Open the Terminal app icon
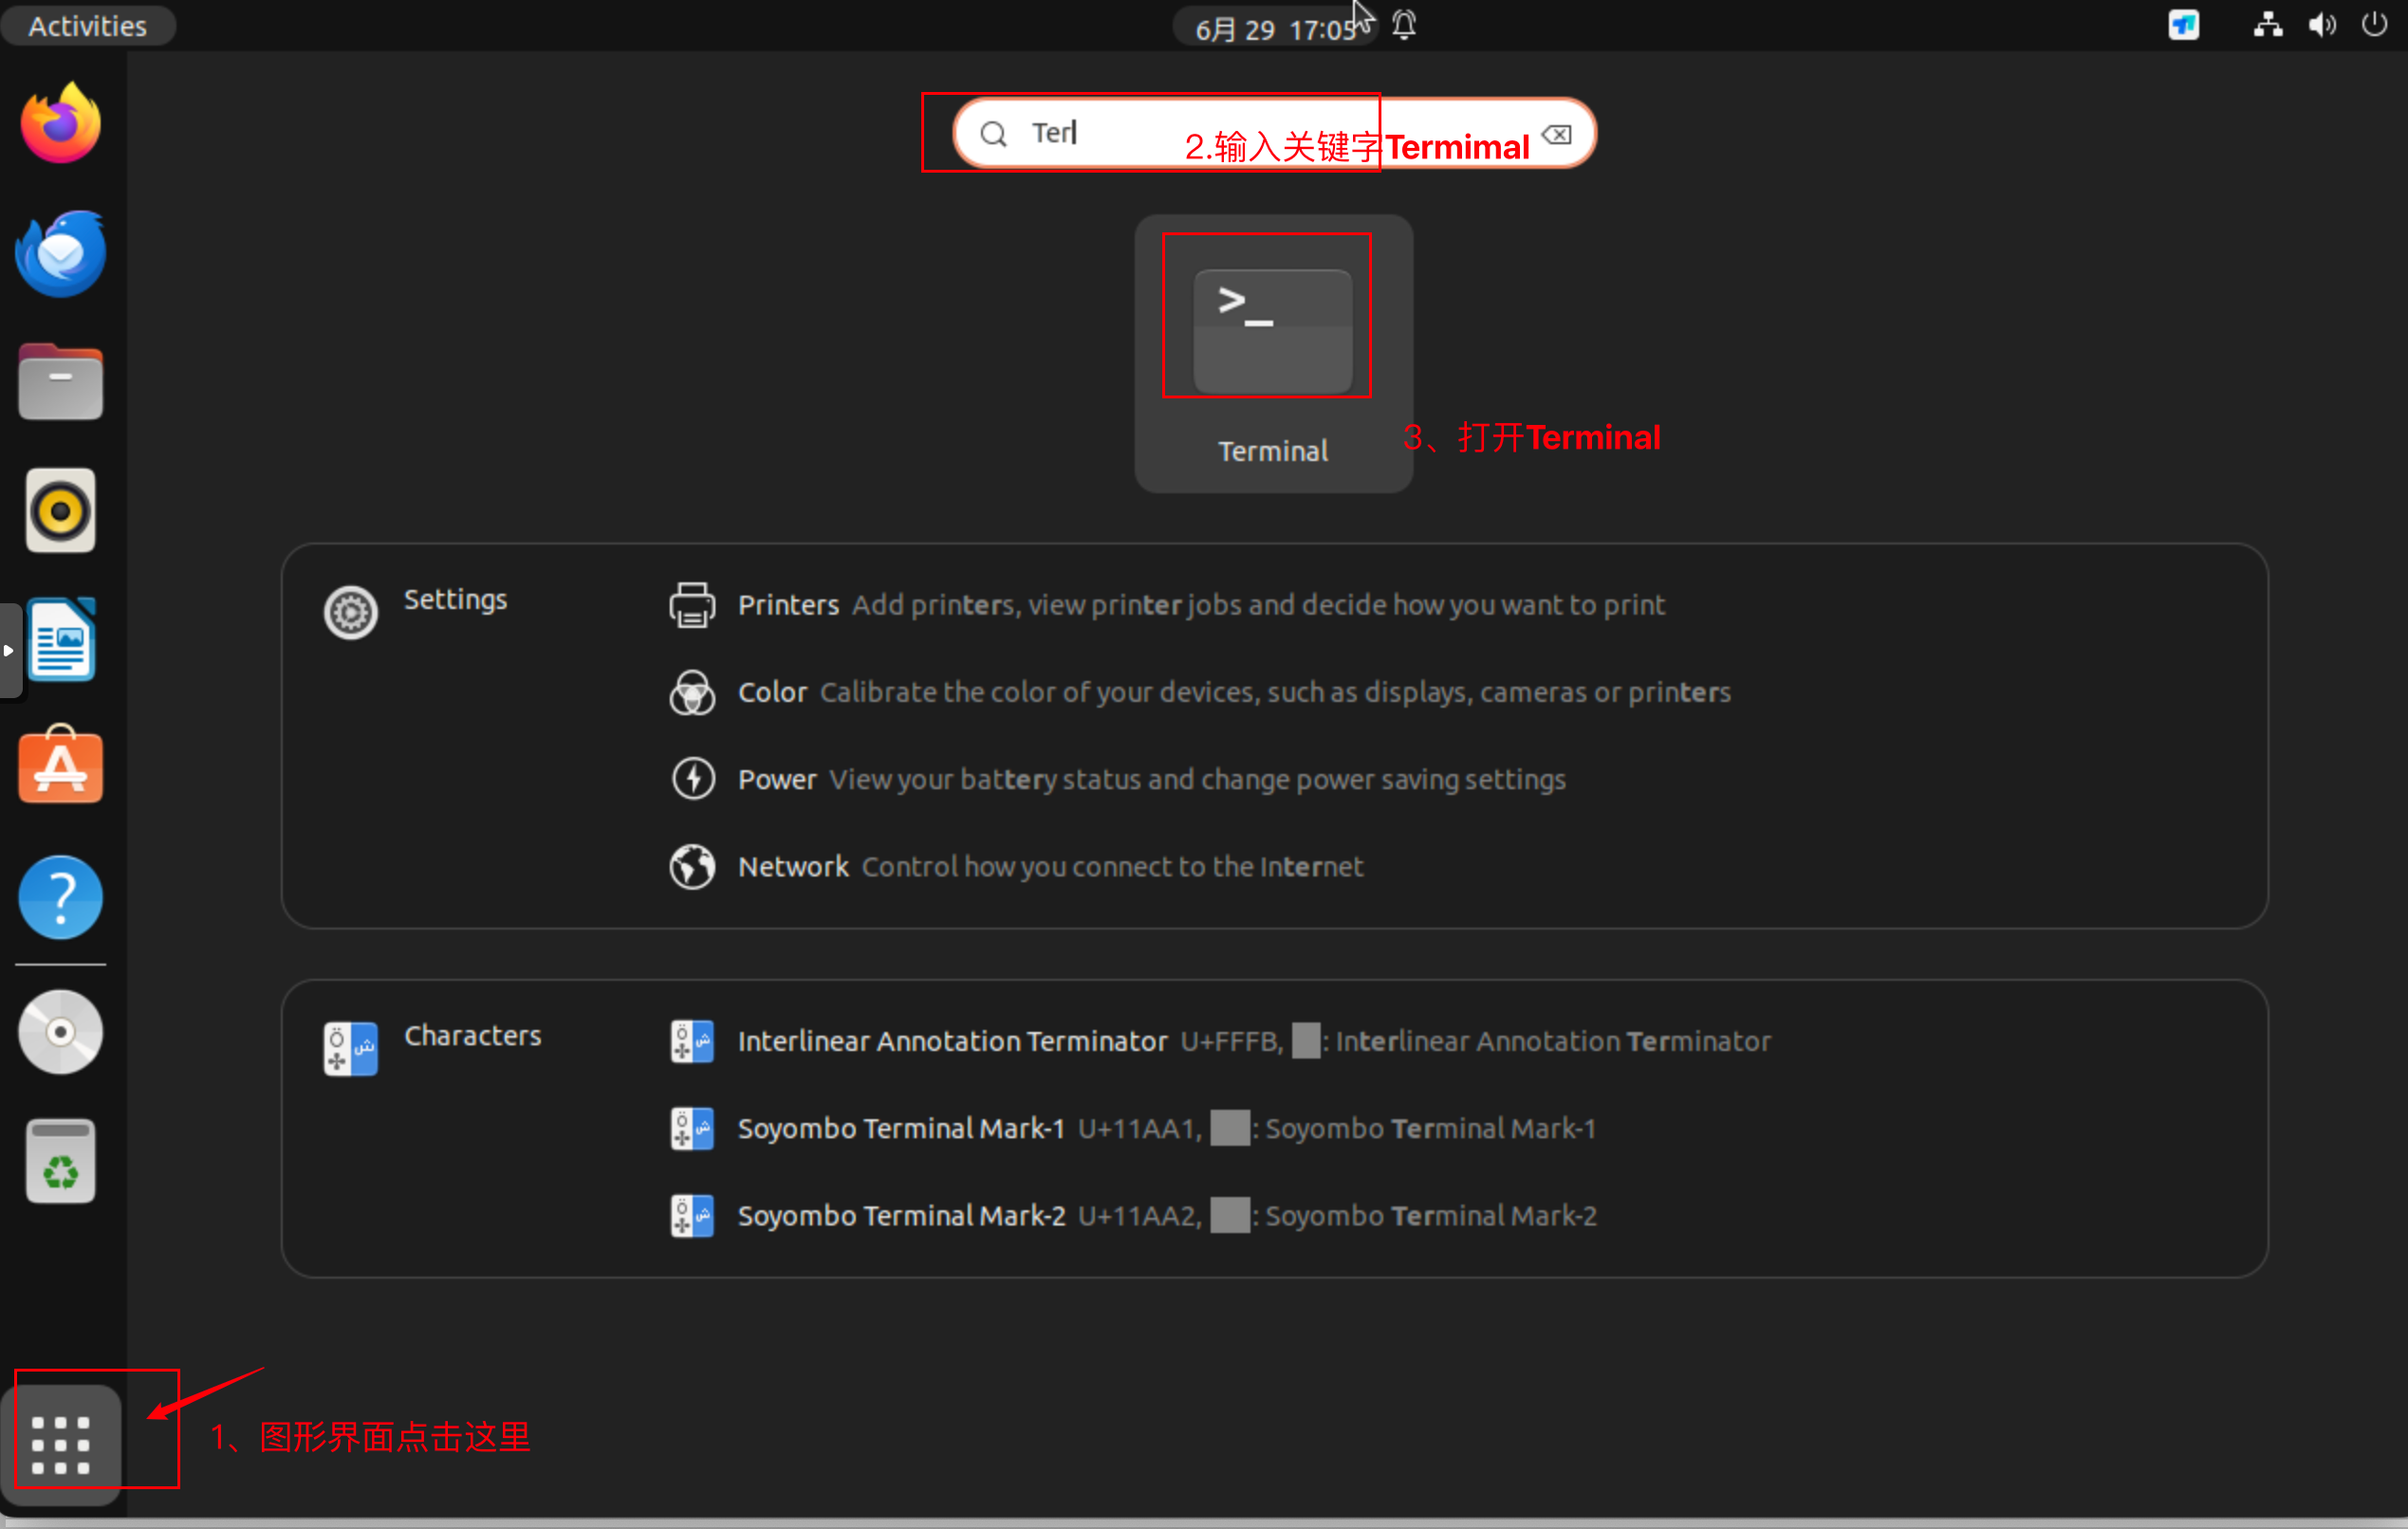2408x1529 pixels. coord(1272,333)
